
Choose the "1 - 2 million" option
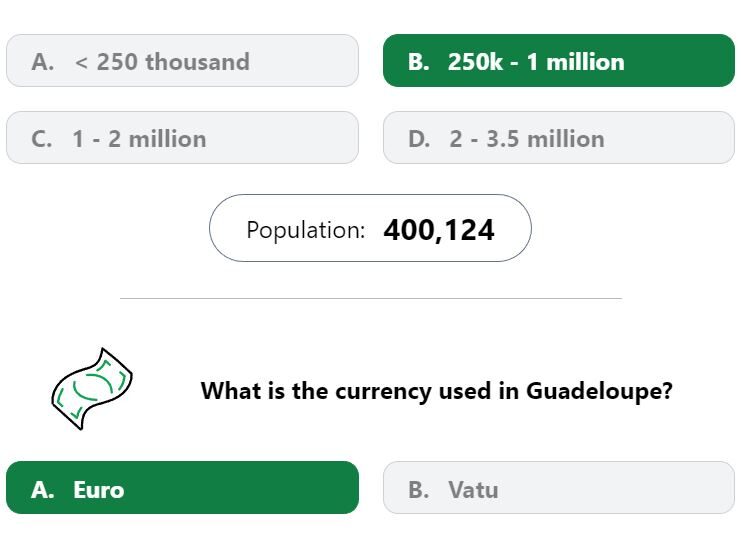pos(182,138)
